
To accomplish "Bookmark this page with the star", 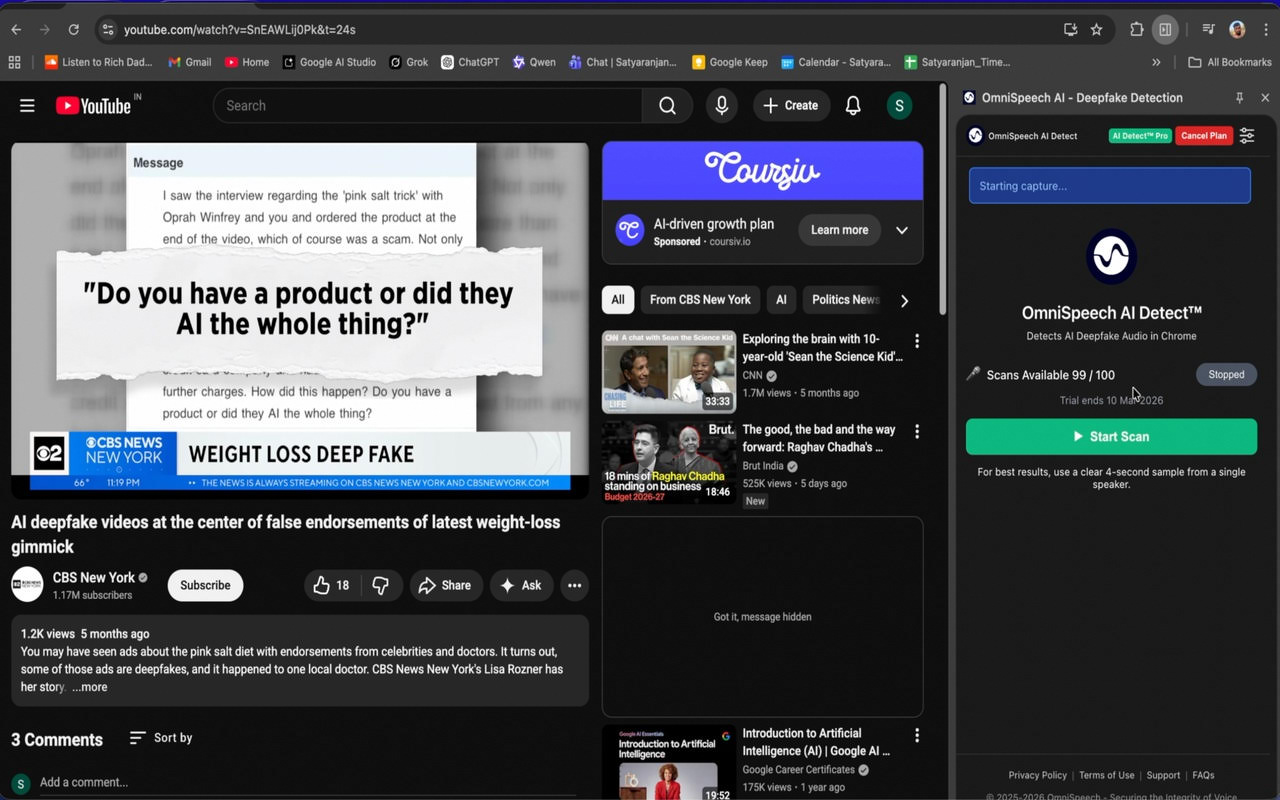I will pos(1096,30).
